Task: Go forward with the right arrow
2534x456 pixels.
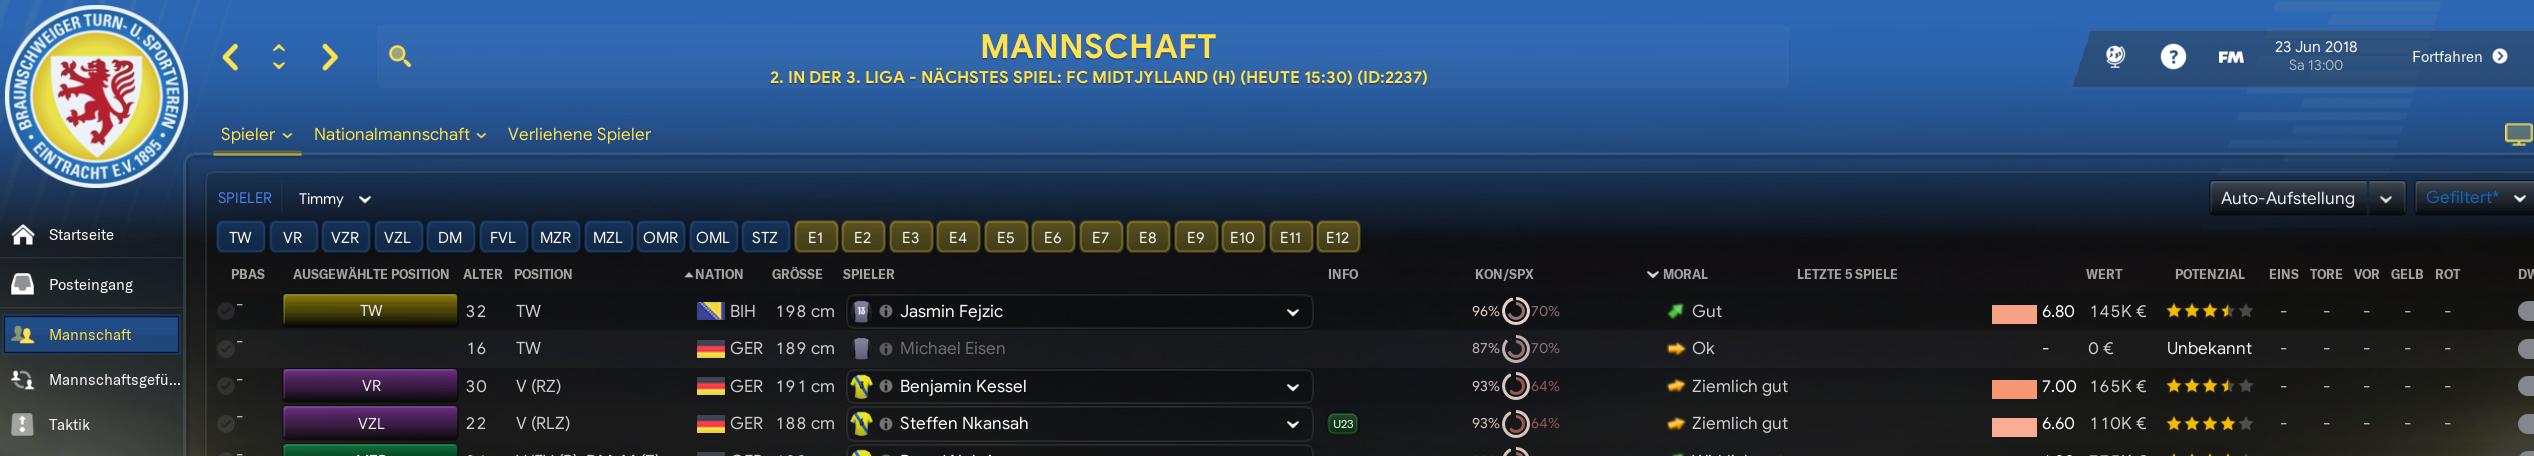Action: coord(329,57)
